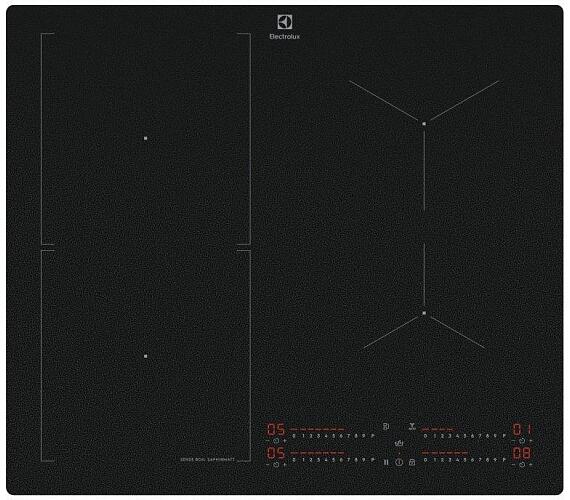Tap the pause symbol beside the power icon

click(386, 462)
